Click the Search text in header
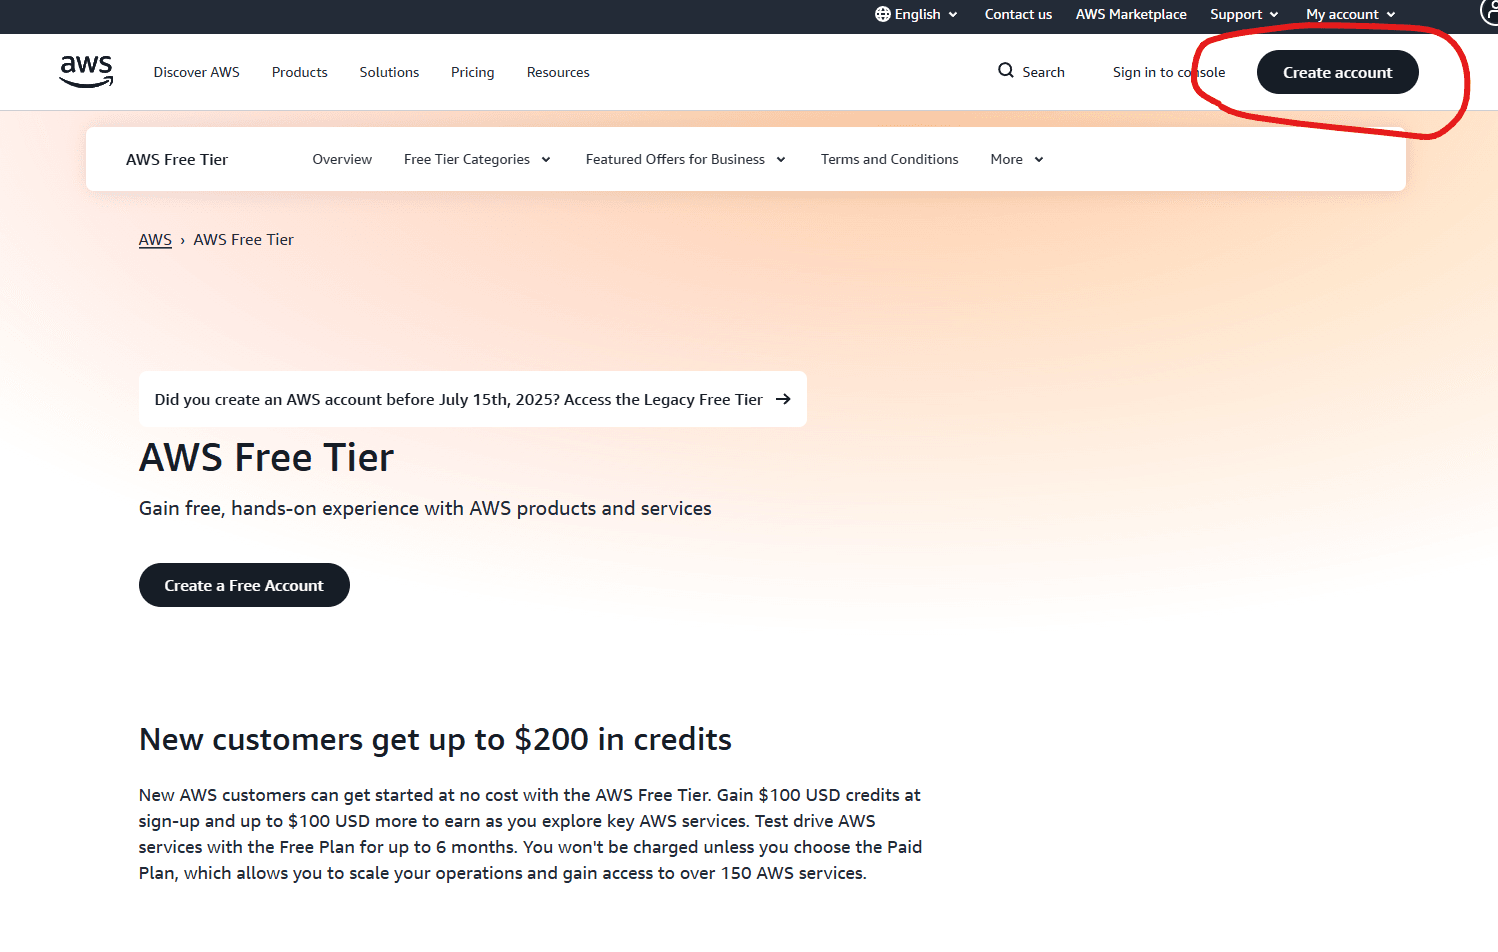This screenshot has width=1498, height=952. (1043, 72)
